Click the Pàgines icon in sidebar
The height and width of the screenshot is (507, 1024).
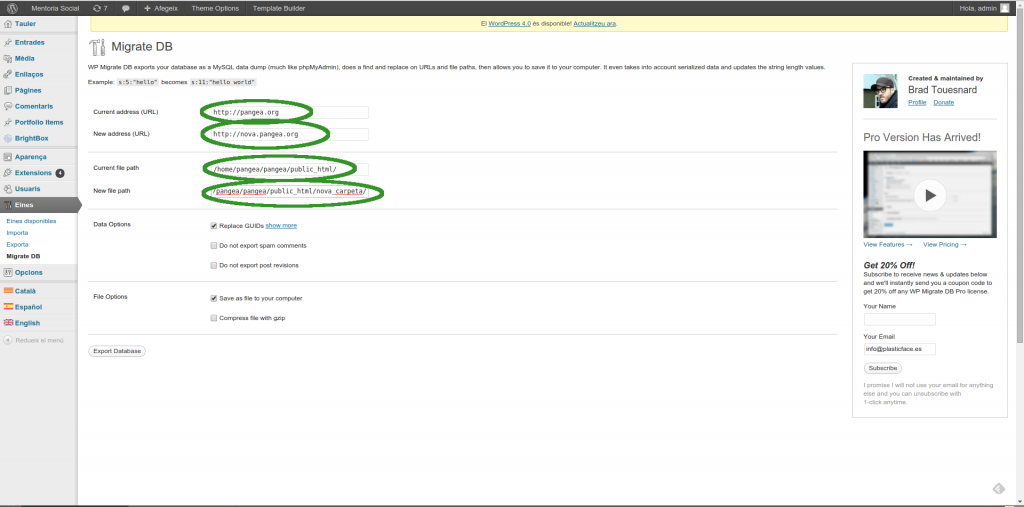point(7,90)
